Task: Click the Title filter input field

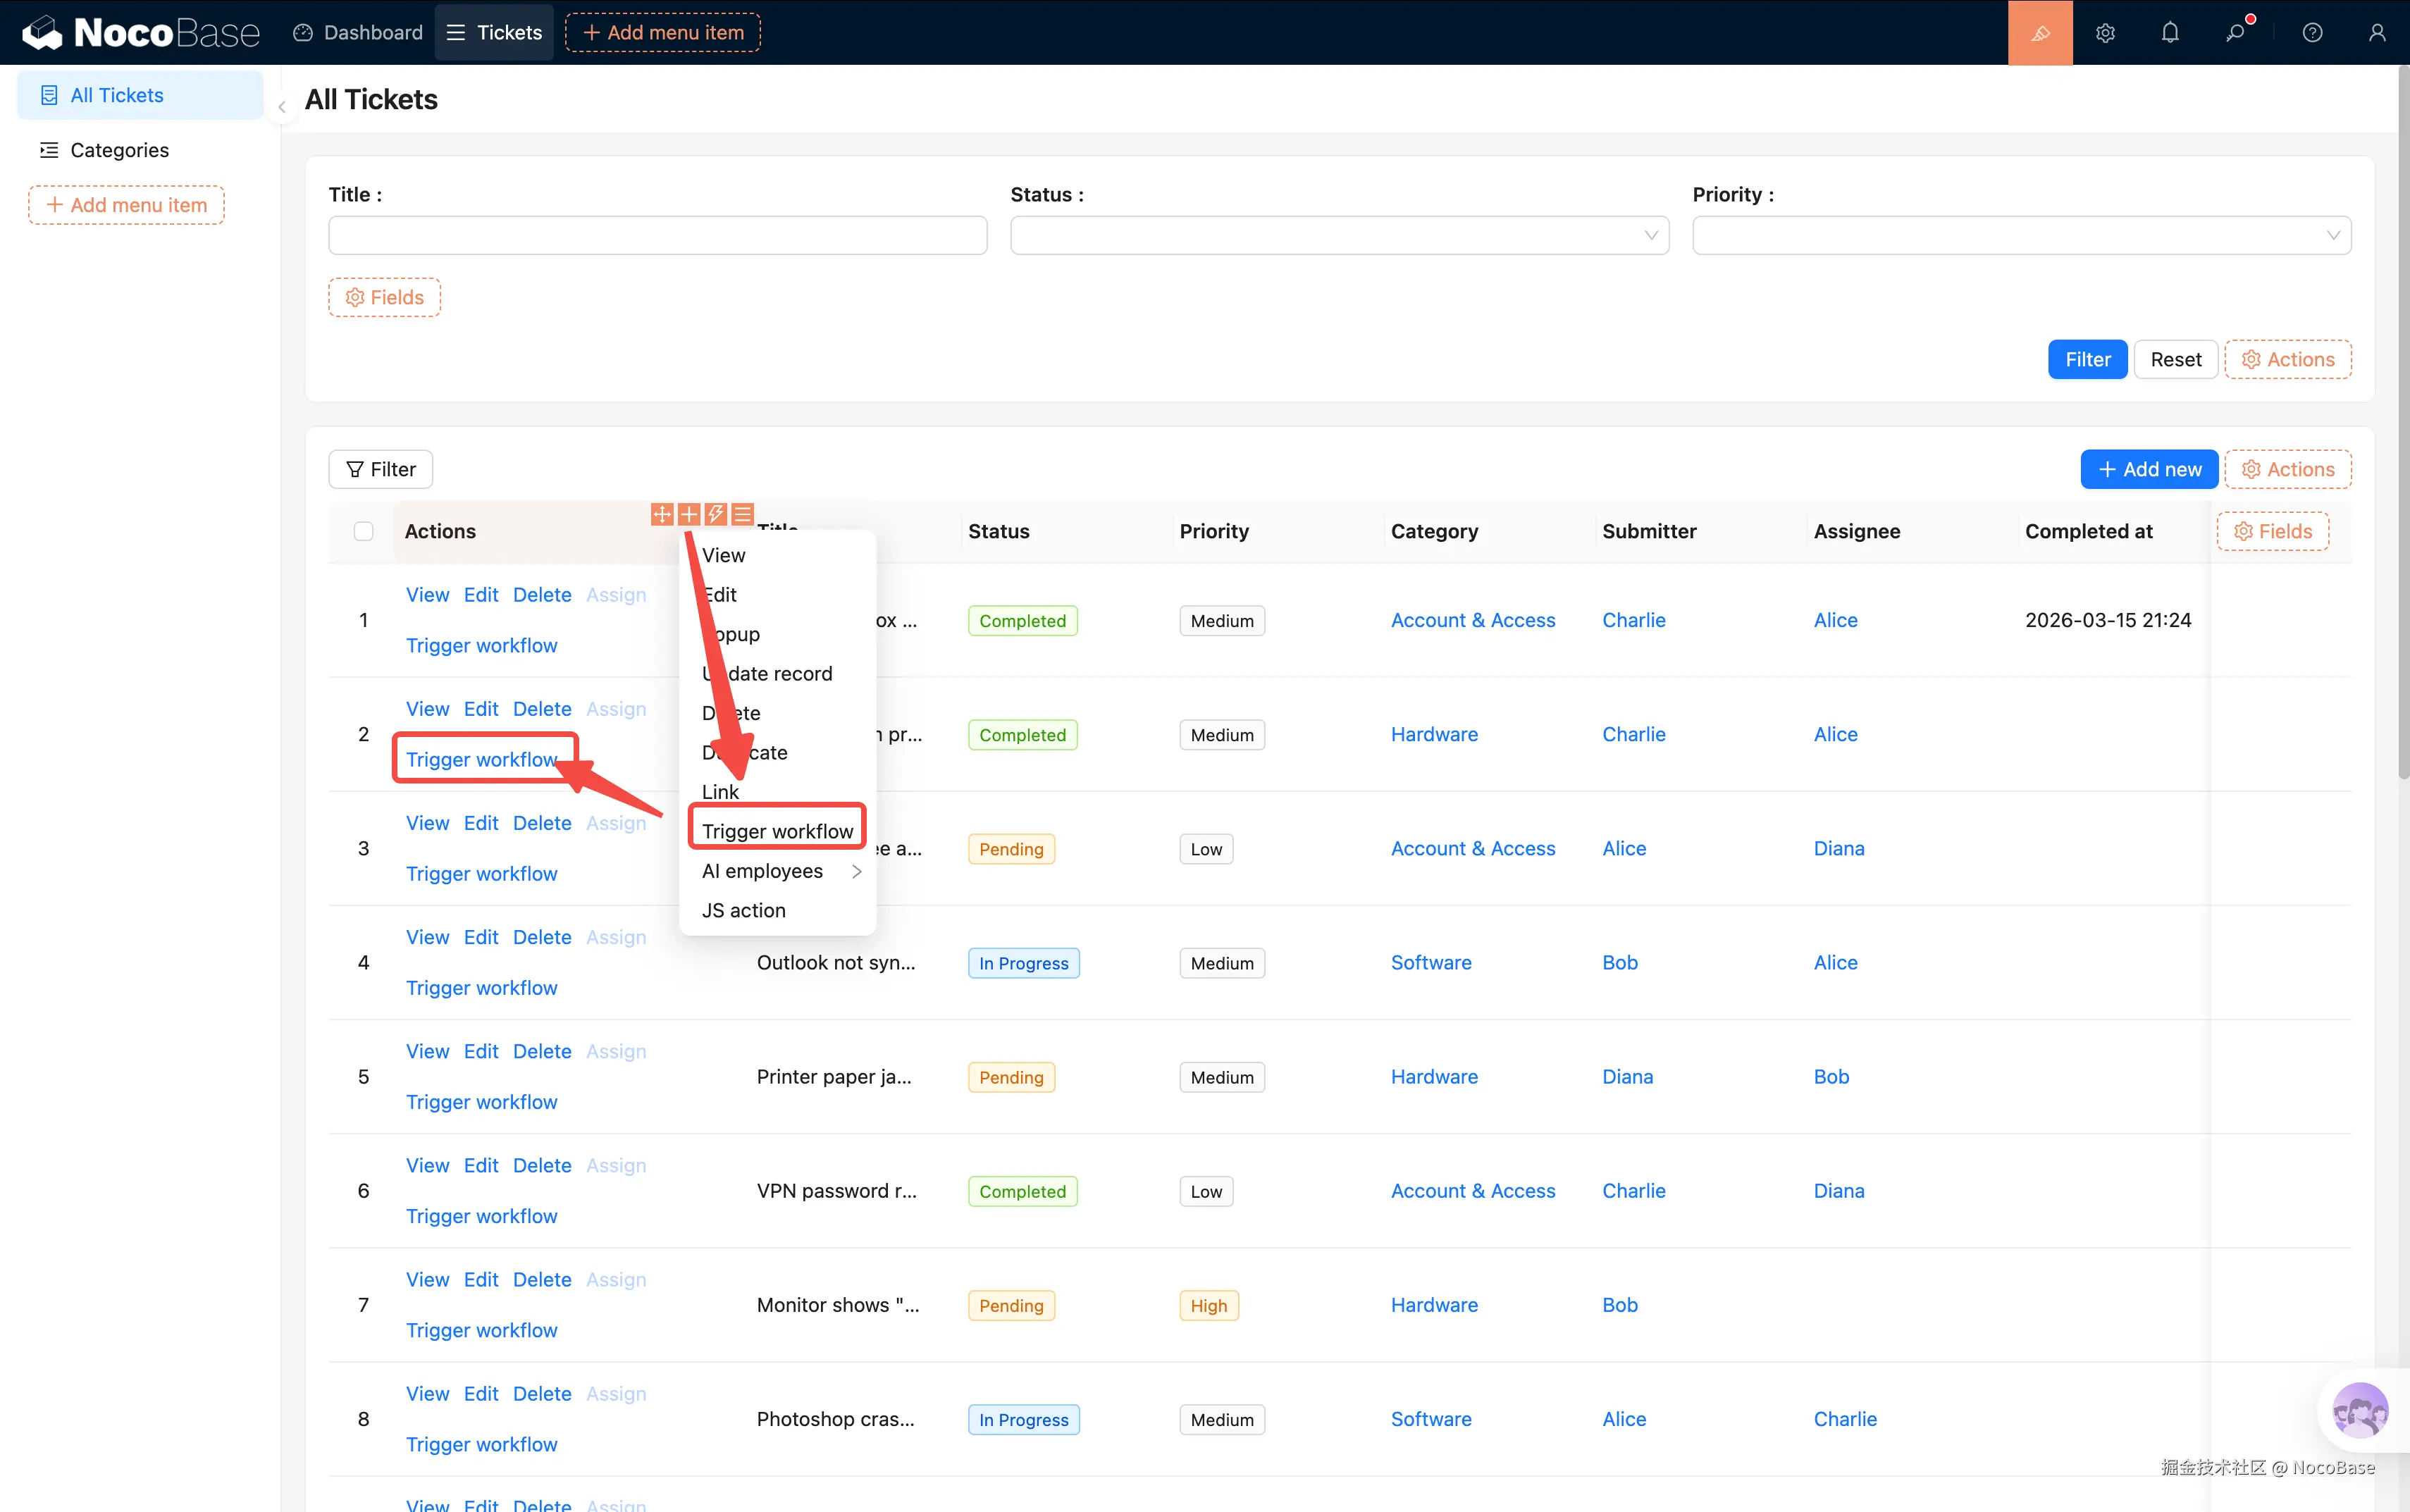Action: (x=657, y=235)
